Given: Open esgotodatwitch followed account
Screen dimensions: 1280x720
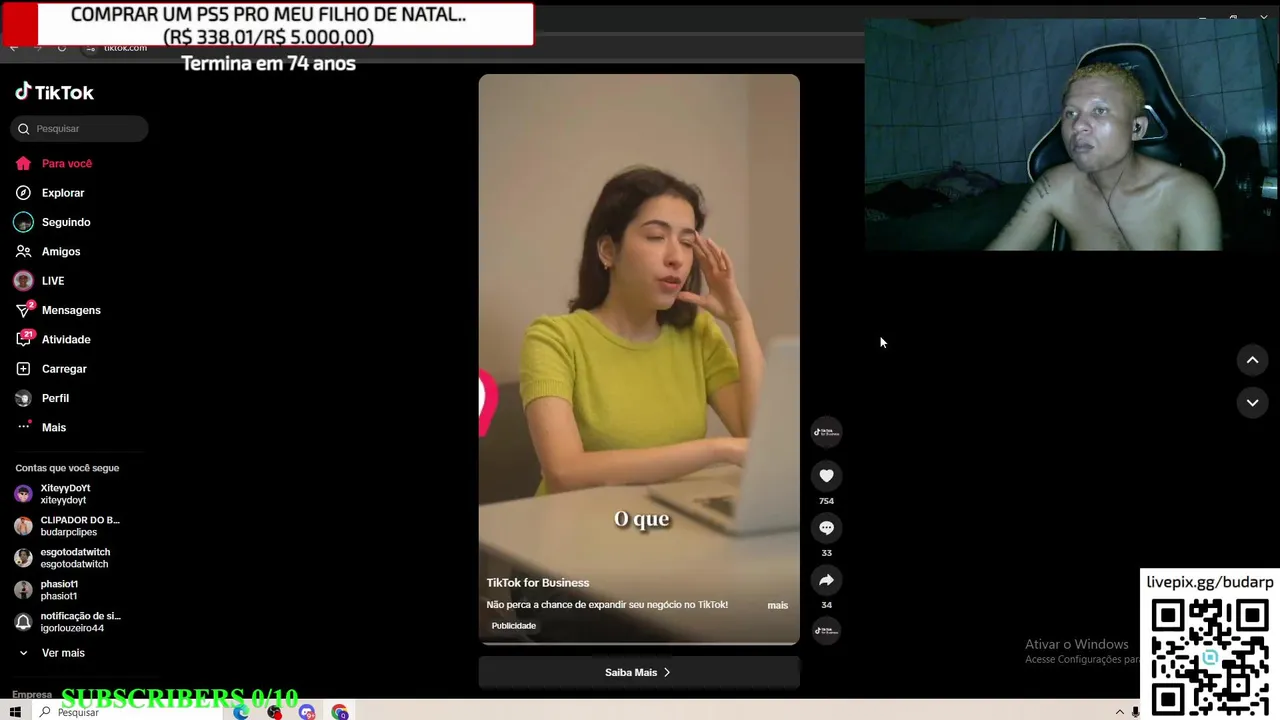Looking at the screenshot, I should 66,558.
